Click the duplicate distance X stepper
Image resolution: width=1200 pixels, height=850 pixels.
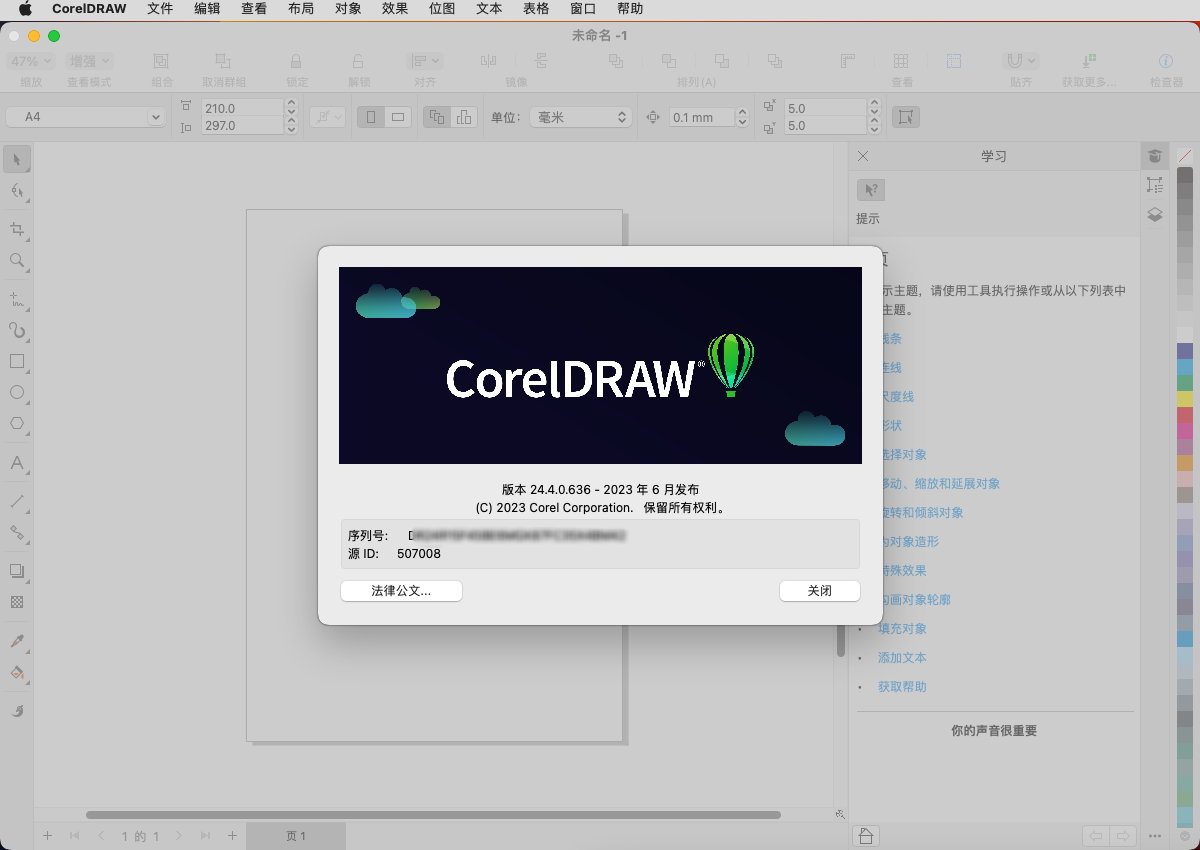click(x=874, y=108)
